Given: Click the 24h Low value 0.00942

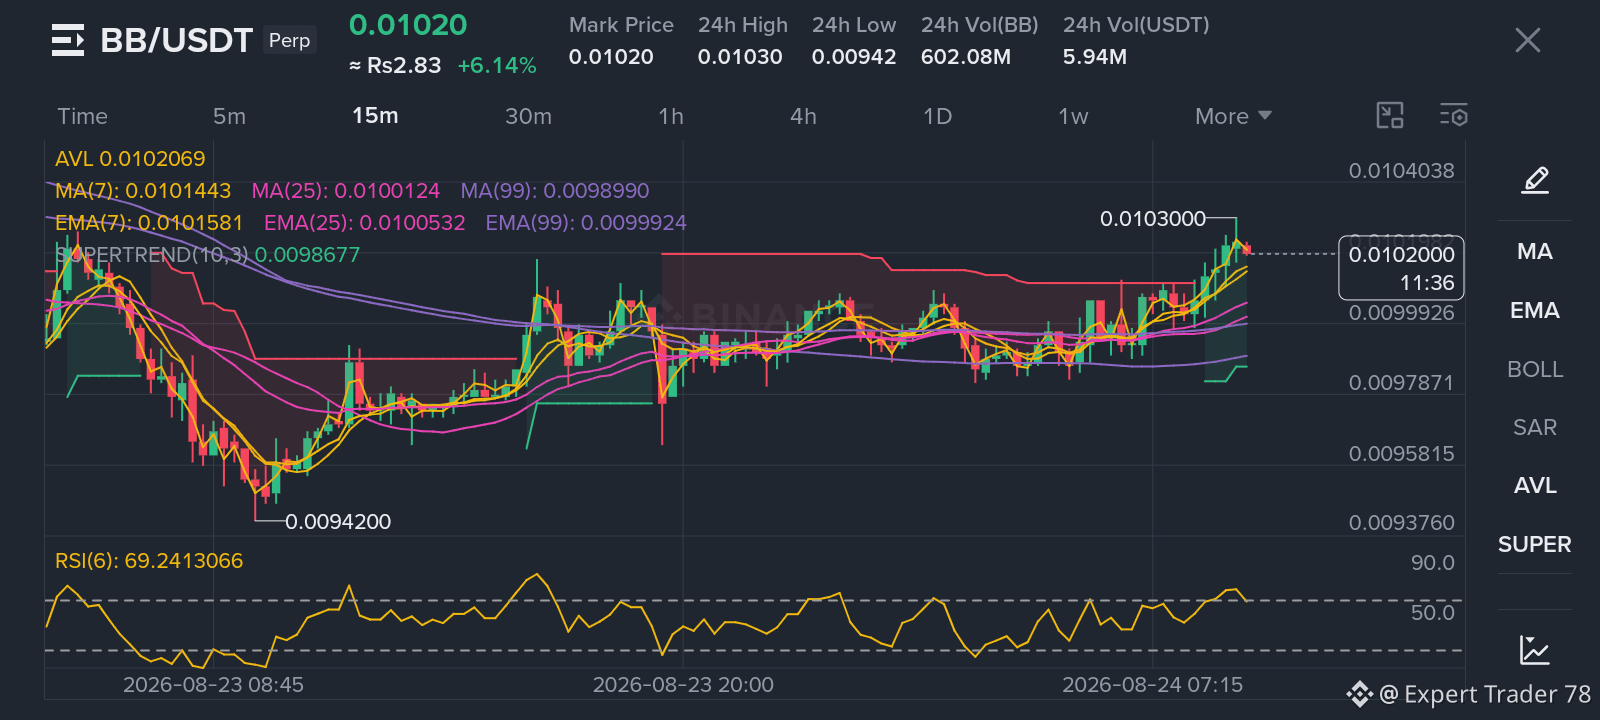Looking at the screenshot, I should (x=854, y=57).
